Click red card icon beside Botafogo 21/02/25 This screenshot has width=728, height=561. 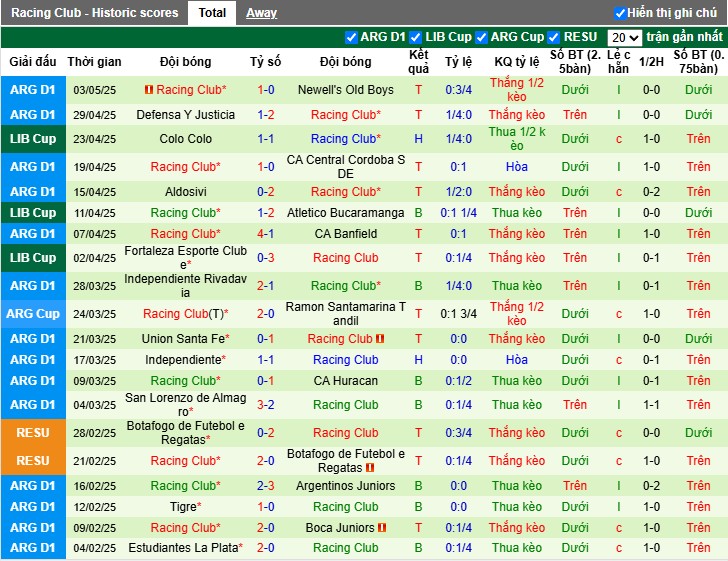370,468
